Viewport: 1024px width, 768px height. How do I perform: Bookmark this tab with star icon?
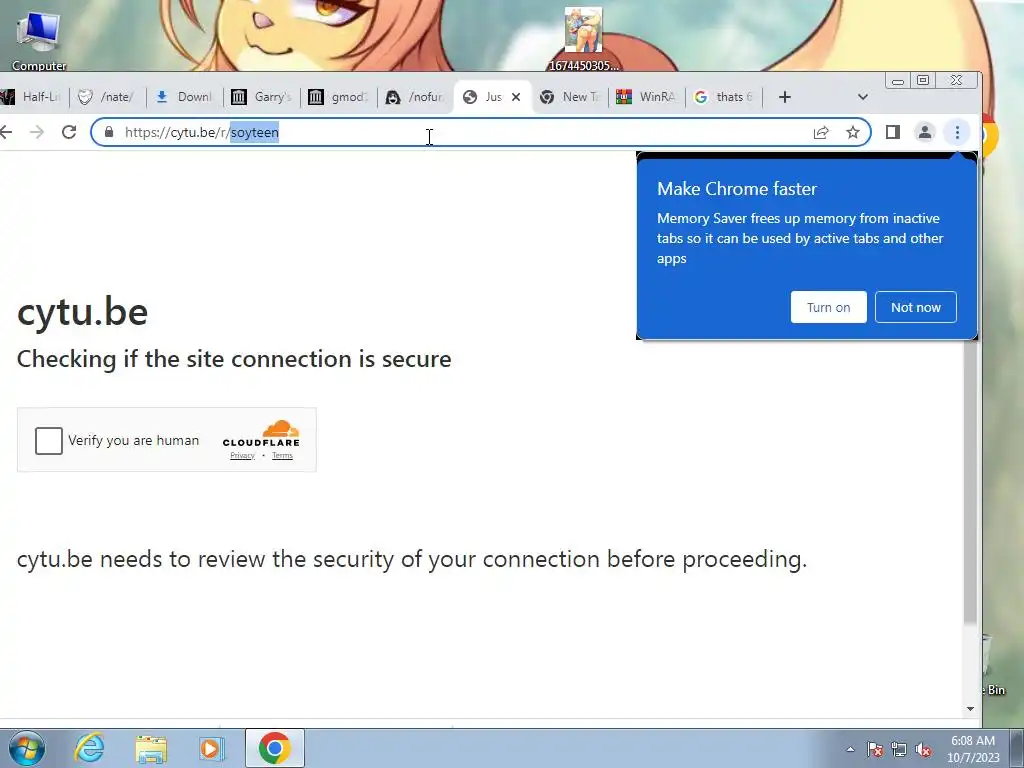[853, 133]
